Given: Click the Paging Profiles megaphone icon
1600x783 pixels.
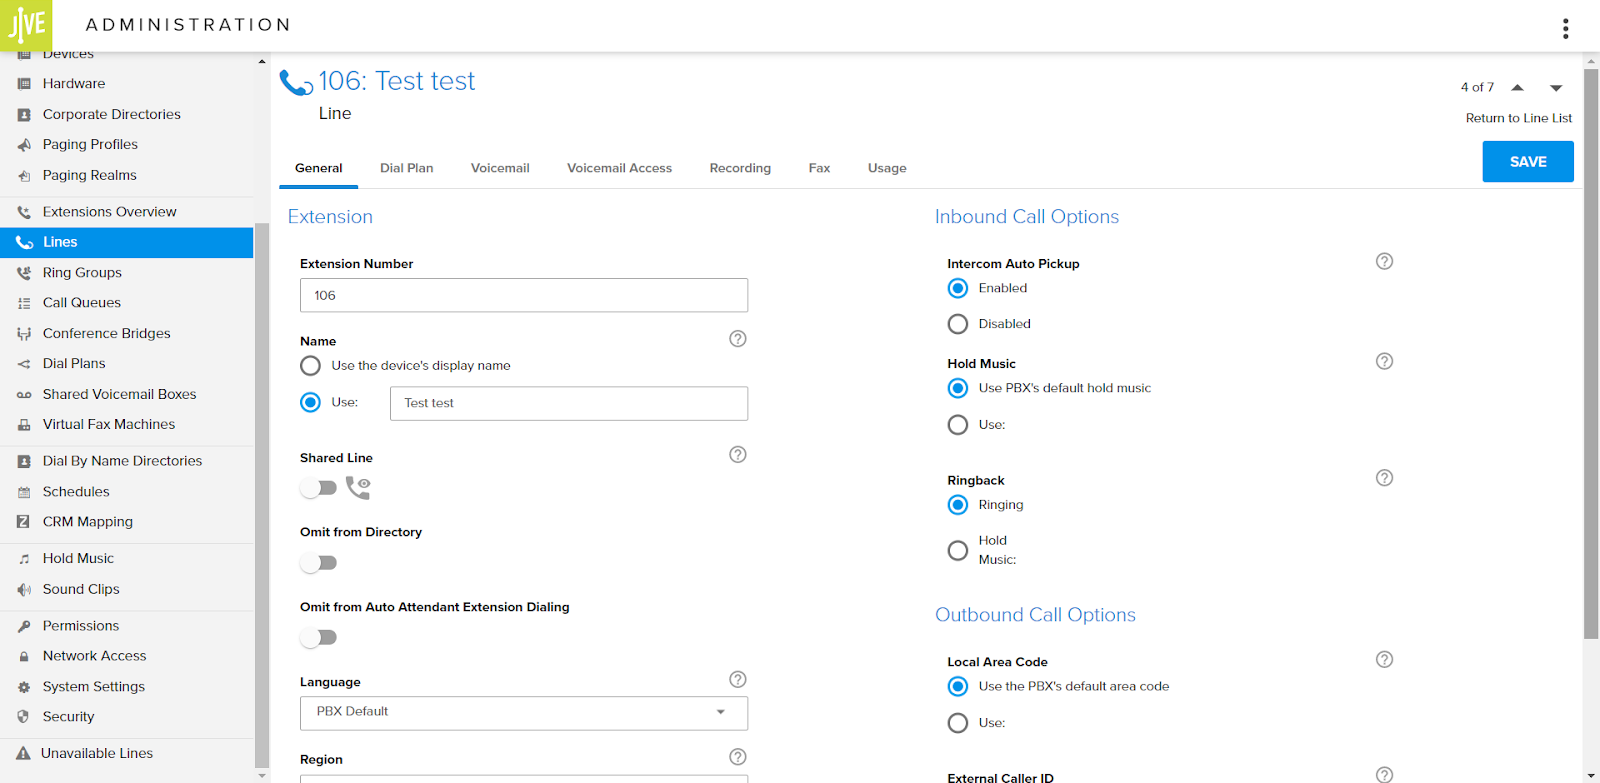Looking at the screenshot, I should pyautogui.click(x=24, y=145).
